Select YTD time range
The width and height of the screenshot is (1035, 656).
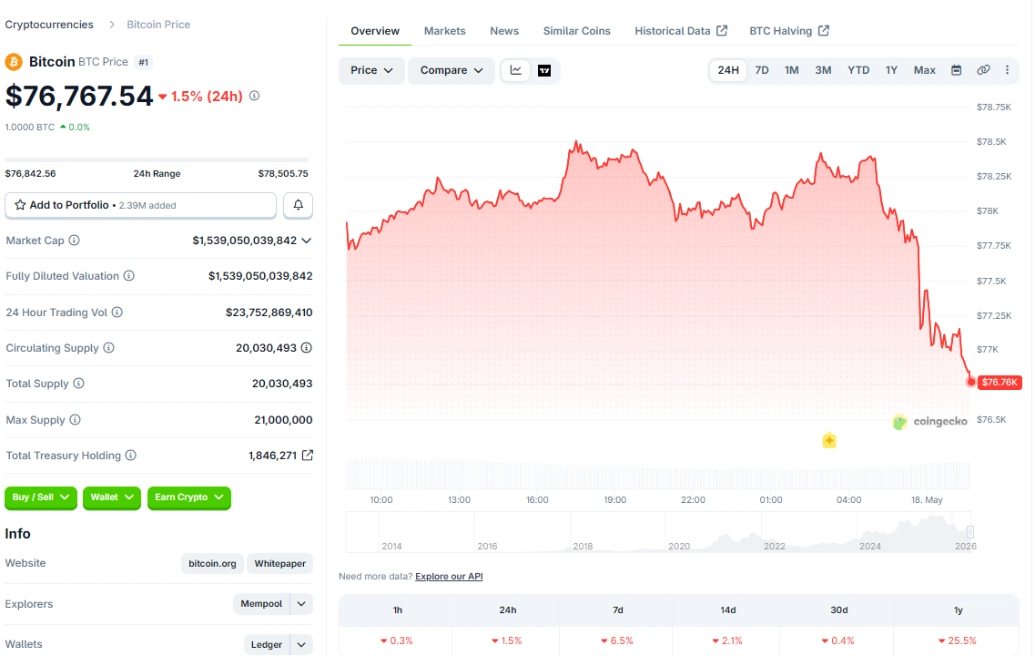pos(858,70)
